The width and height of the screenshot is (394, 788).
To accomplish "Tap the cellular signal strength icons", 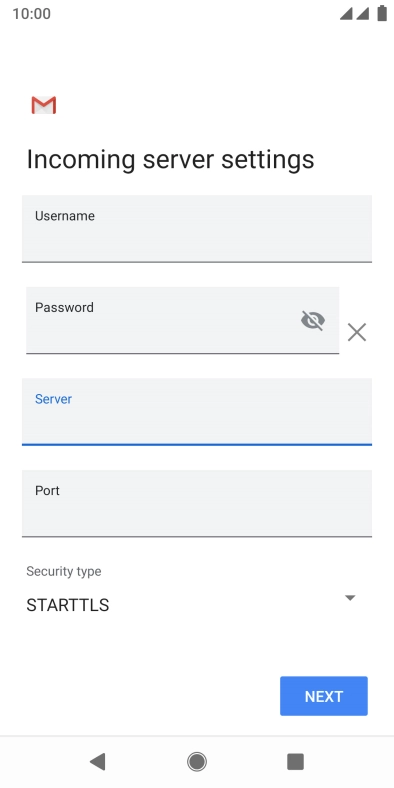I will click(x=354, y=14).
